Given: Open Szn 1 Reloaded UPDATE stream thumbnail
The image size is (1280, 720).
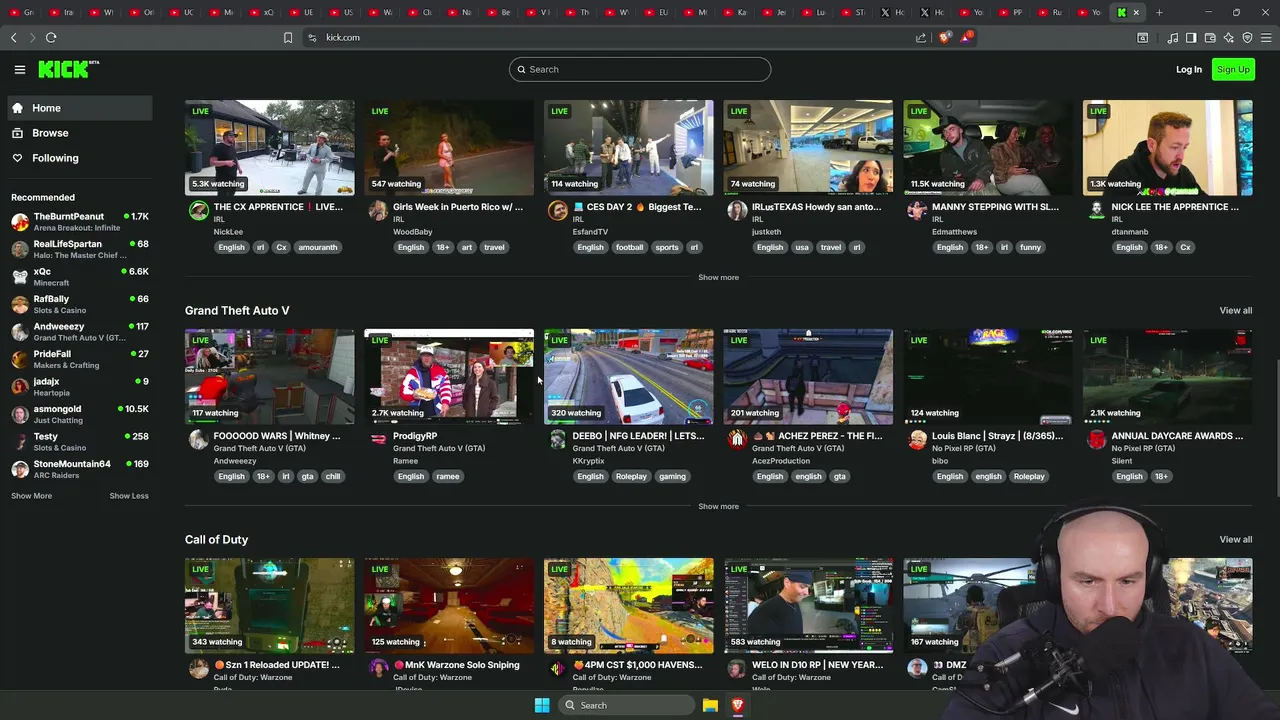Looking at the screenshot, I should (x=269, y=606).
